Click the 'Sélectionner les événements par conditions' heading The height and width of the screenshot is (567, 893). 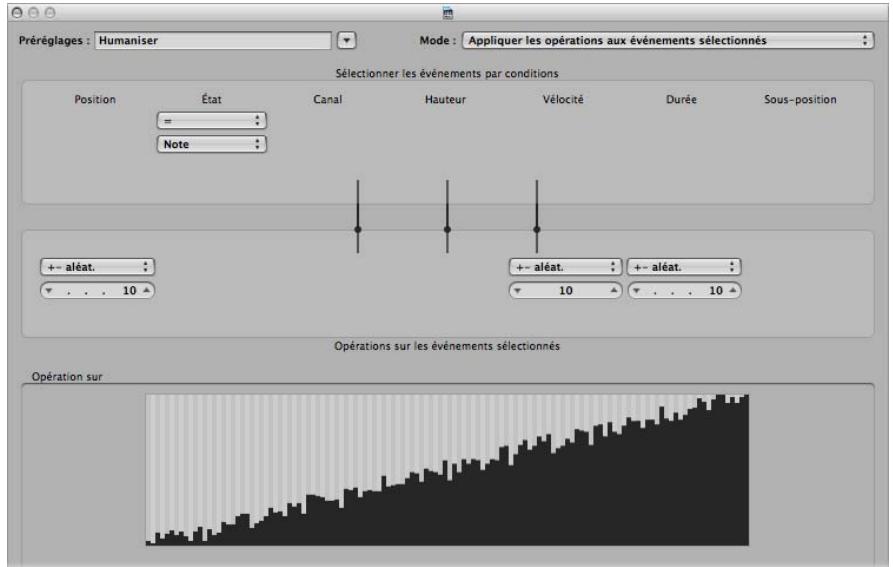point(447,73)
